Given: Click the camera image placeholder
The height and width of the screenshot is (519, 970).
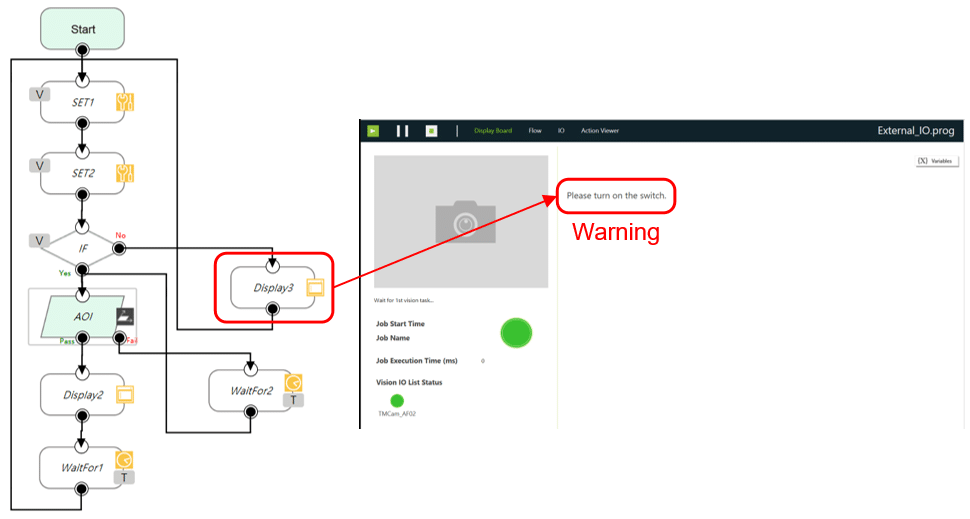Looking at the screenshot, I should point(461,221).
